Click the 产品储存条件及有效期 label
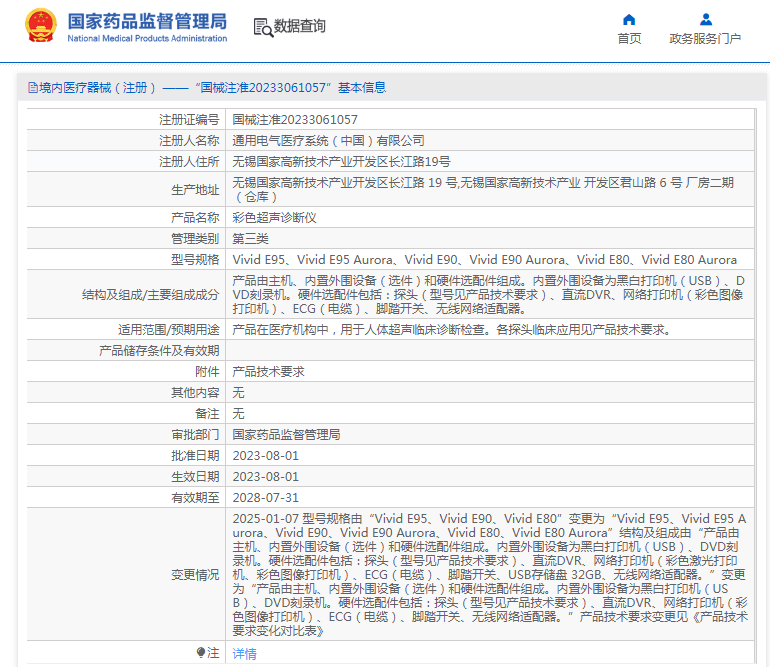 (x=159, y=351)
